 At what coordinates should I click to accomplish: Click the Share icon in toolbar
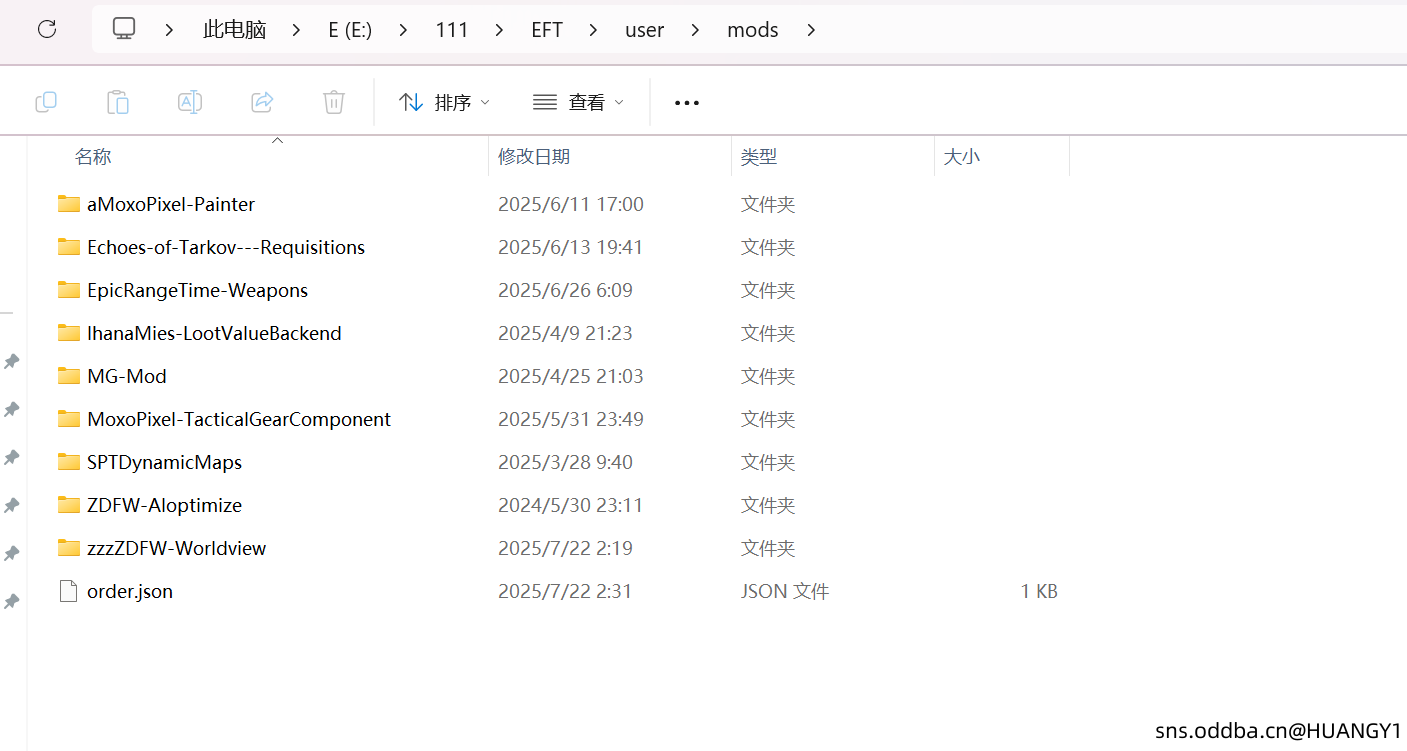coord(262,102)
